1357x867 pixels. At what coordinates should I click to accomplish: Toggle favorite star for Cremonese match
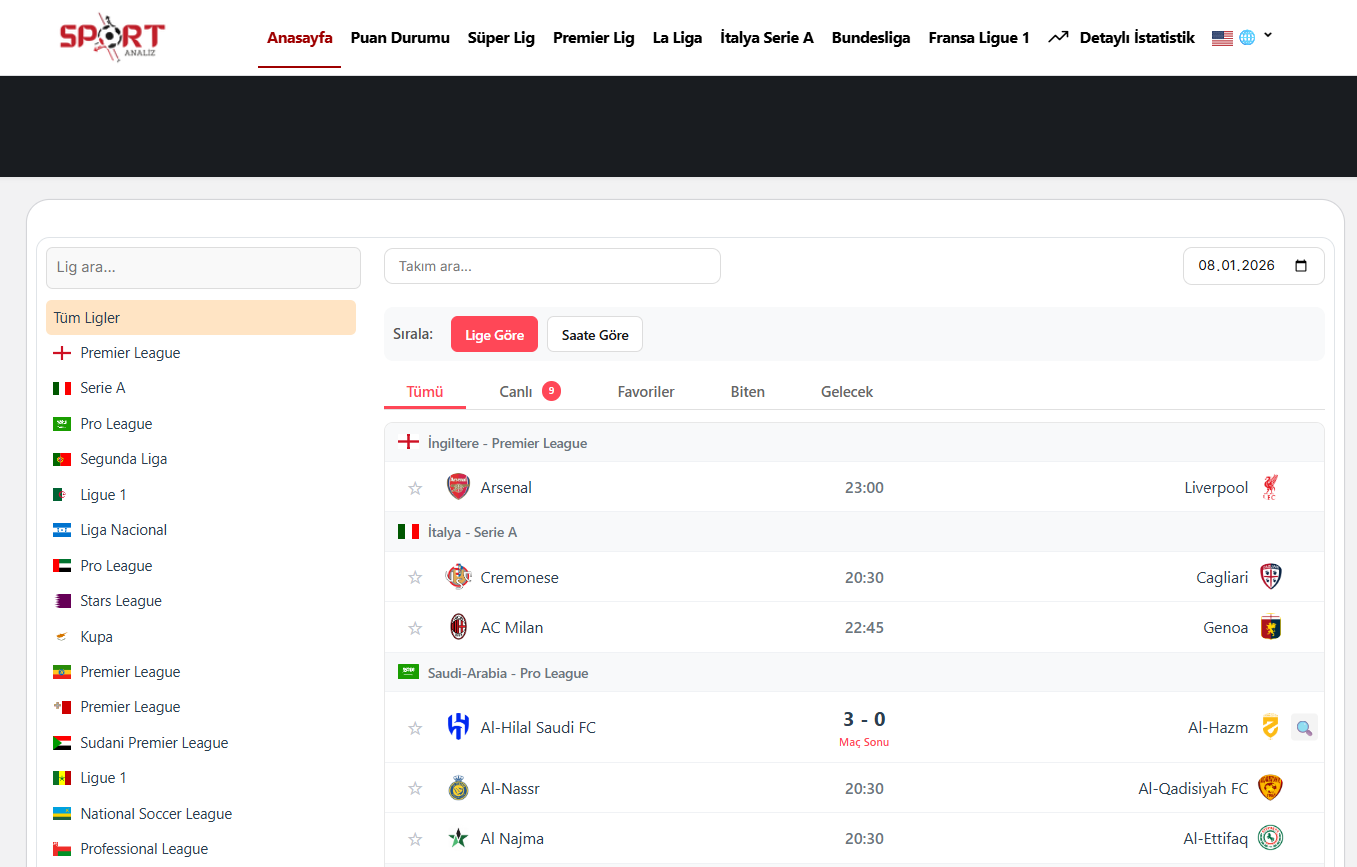pos(415,578)
